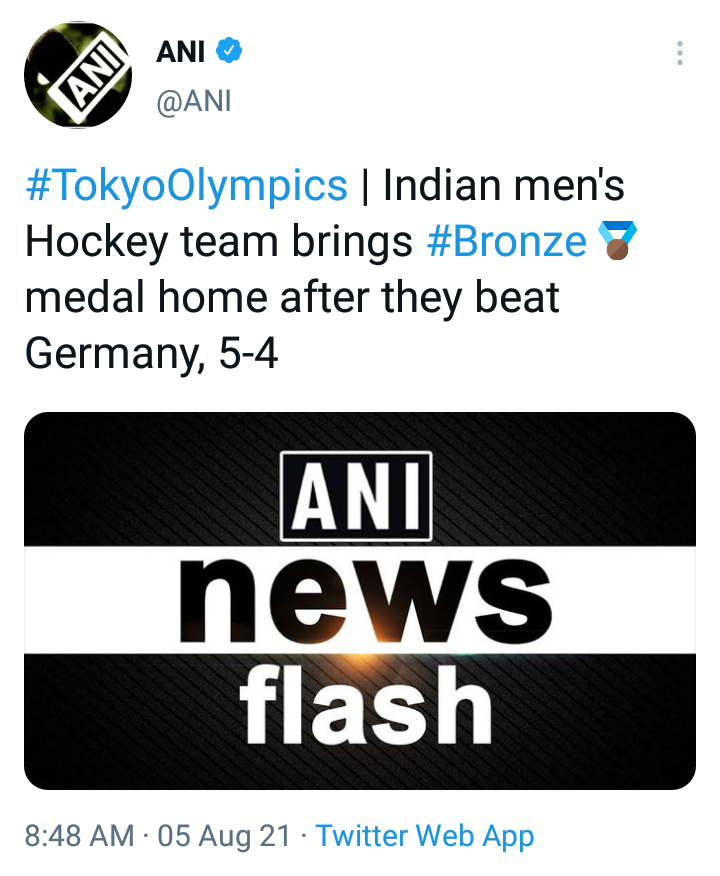Click the "Indian men's" tweet text
720x876 pixels.
(504, 186)
